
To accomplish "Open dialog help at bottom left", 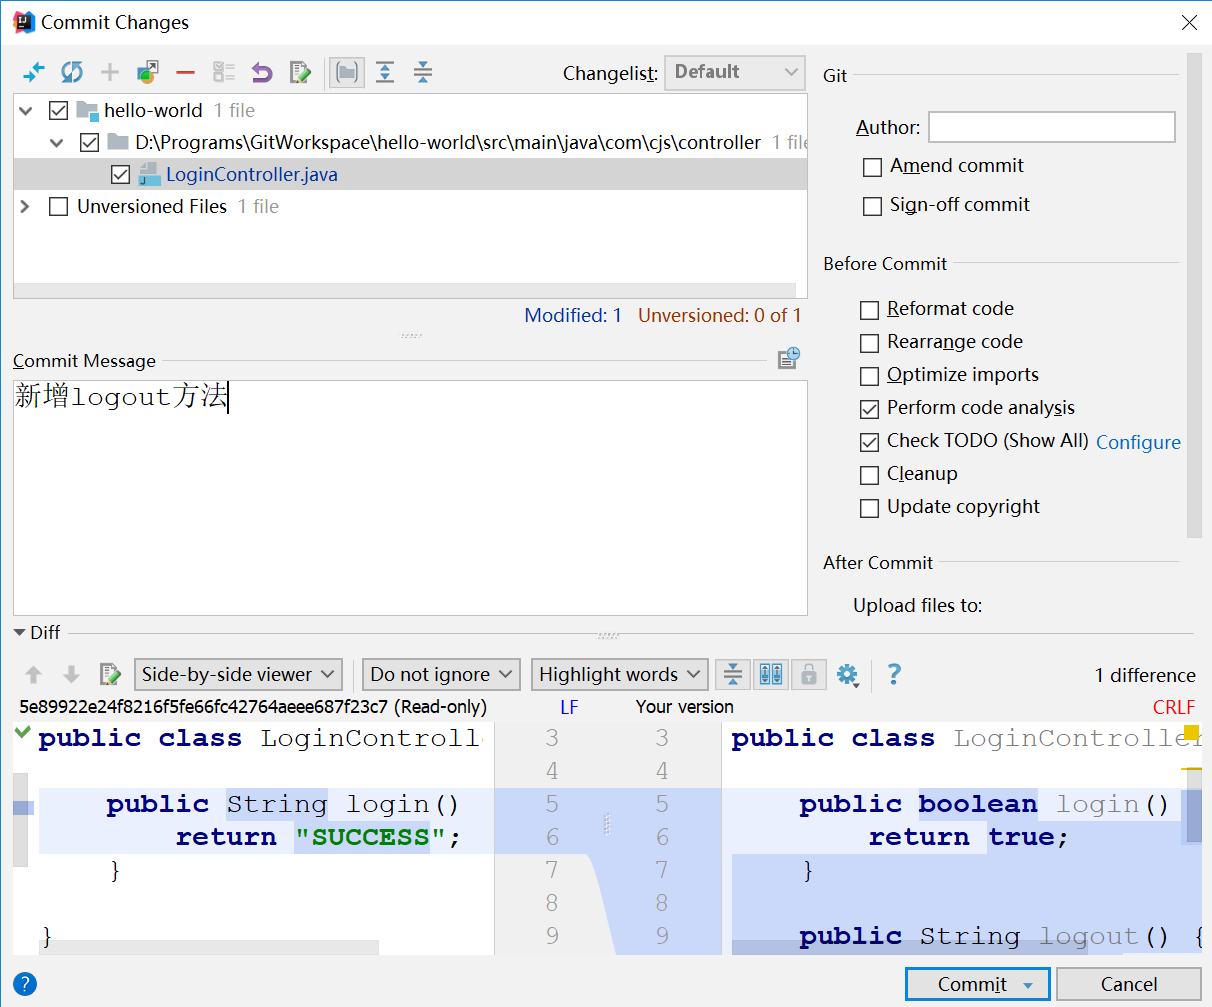I will (x=25, y=984).
